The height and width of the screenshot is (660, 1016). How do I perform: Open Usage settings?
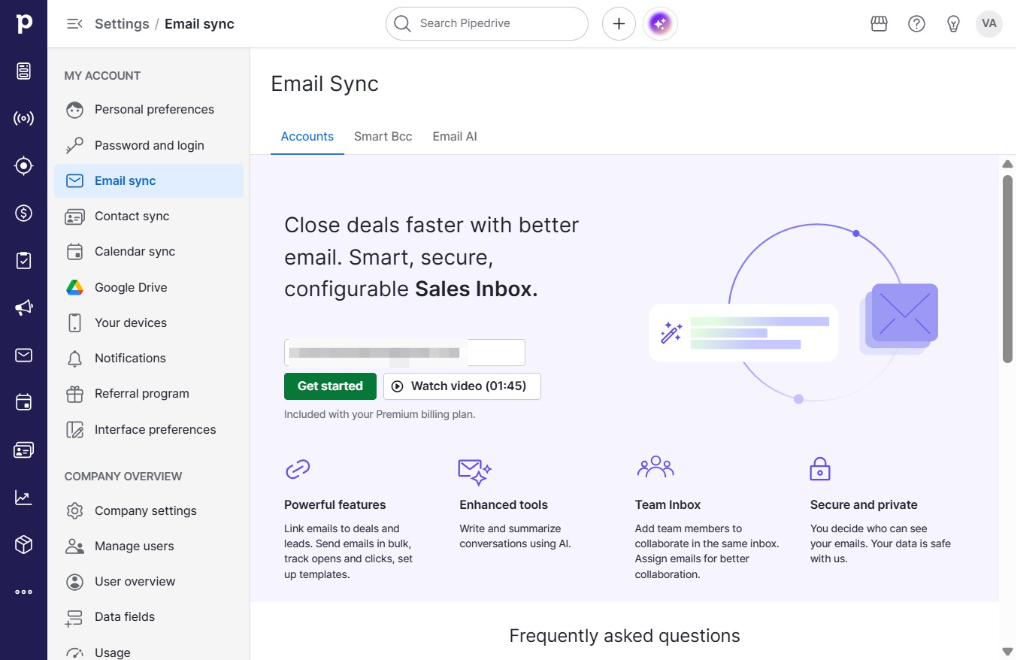tap(149, 652)
